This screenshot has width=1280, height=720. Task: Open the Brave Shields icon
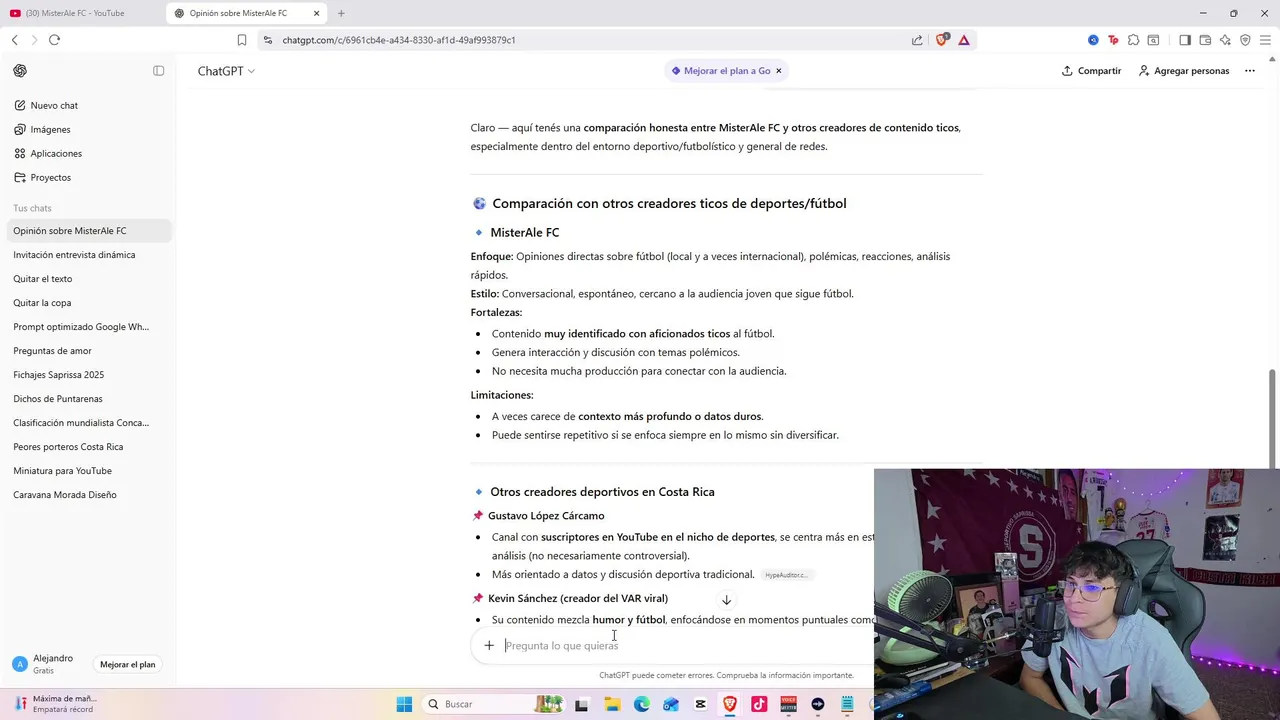[941, 40]
